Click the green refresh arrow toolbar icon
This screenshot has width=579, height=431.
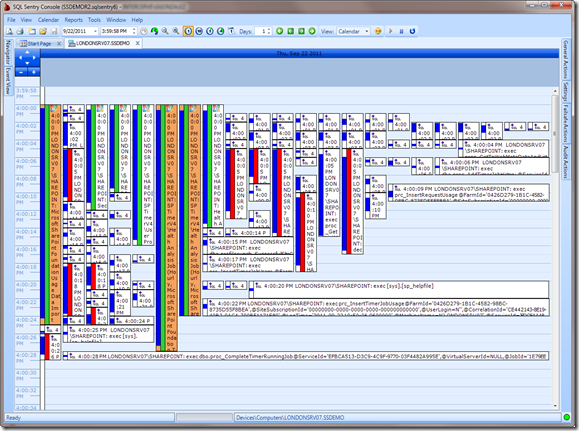click(155, 31)
